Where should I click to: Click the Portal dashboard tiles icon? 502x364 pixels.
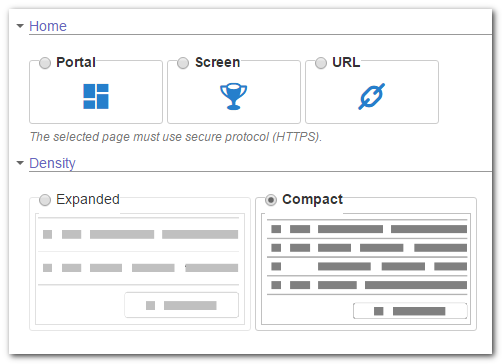coord(96,96)
